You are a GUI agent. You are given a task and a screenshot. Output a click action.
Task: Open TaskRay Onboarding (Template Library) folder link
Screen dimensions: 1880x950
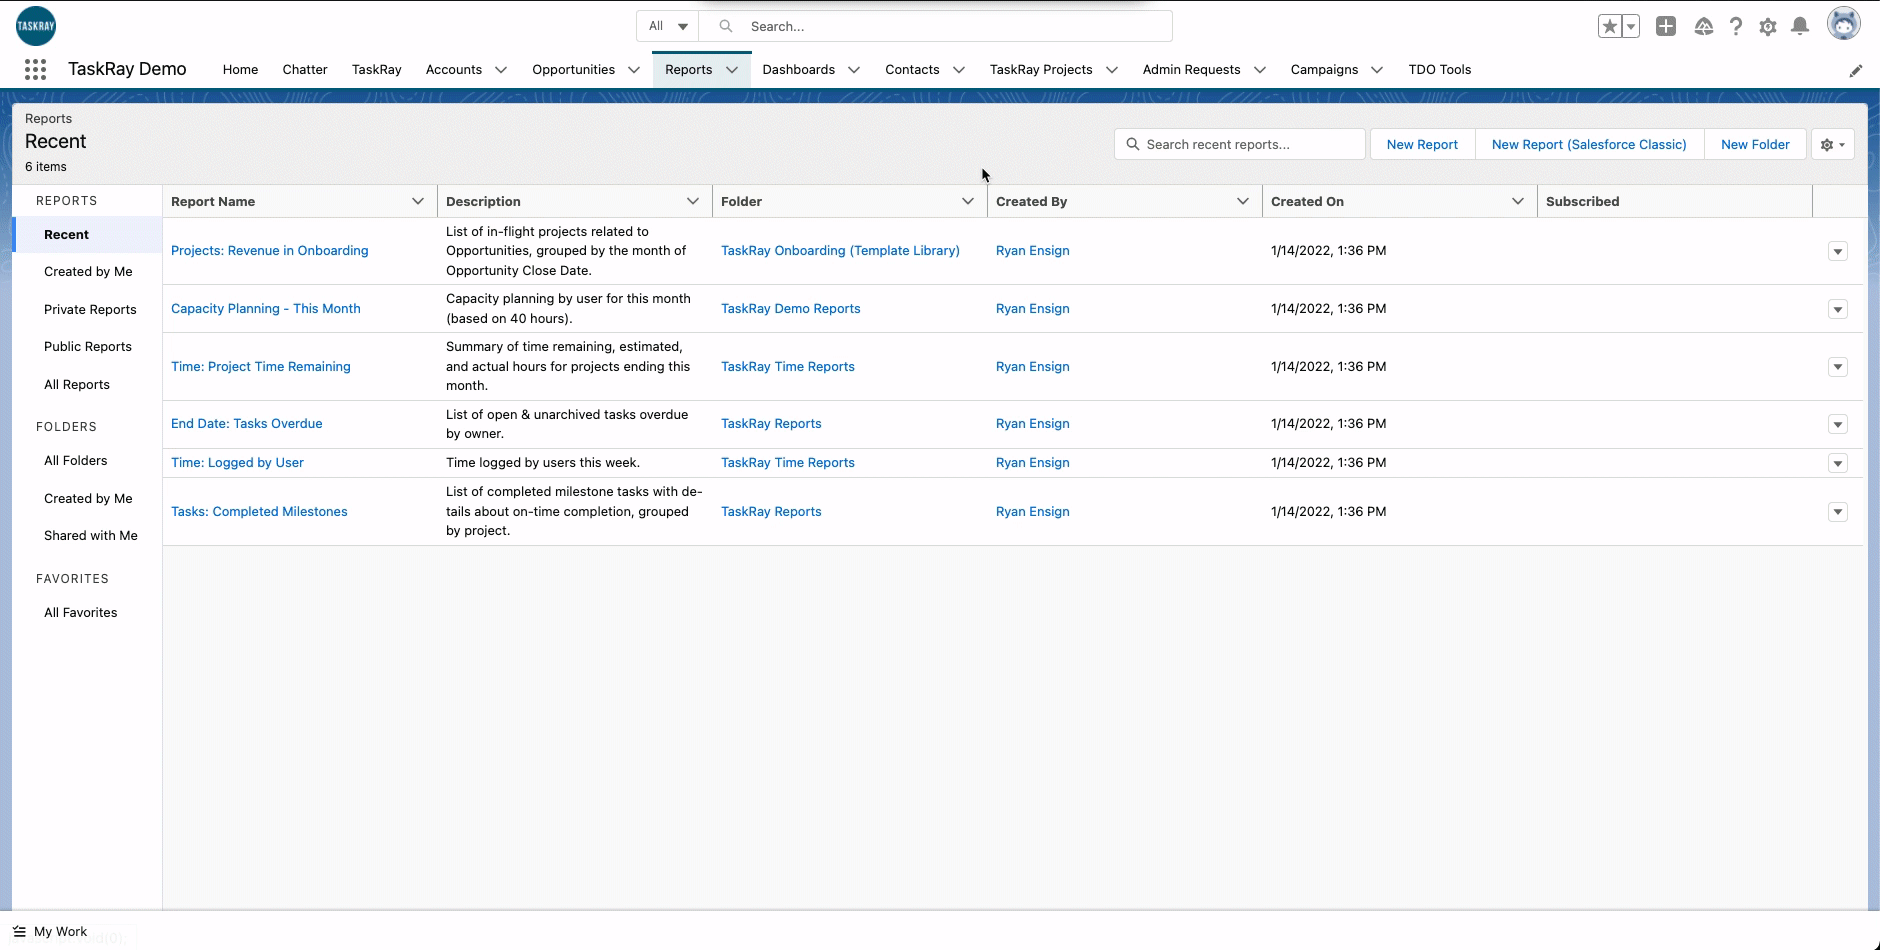pos(840,250)
